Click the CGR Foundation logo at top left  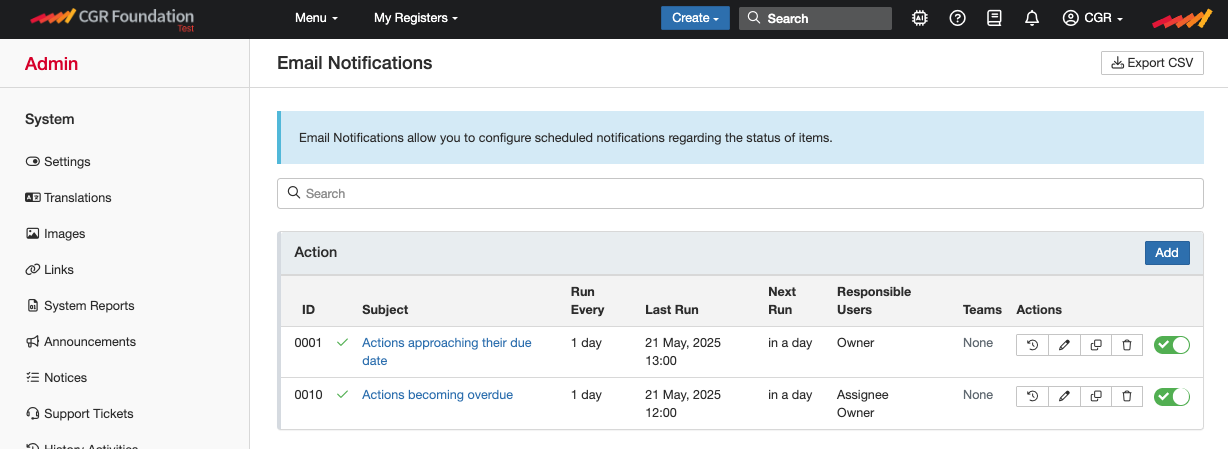pos(111,18)
